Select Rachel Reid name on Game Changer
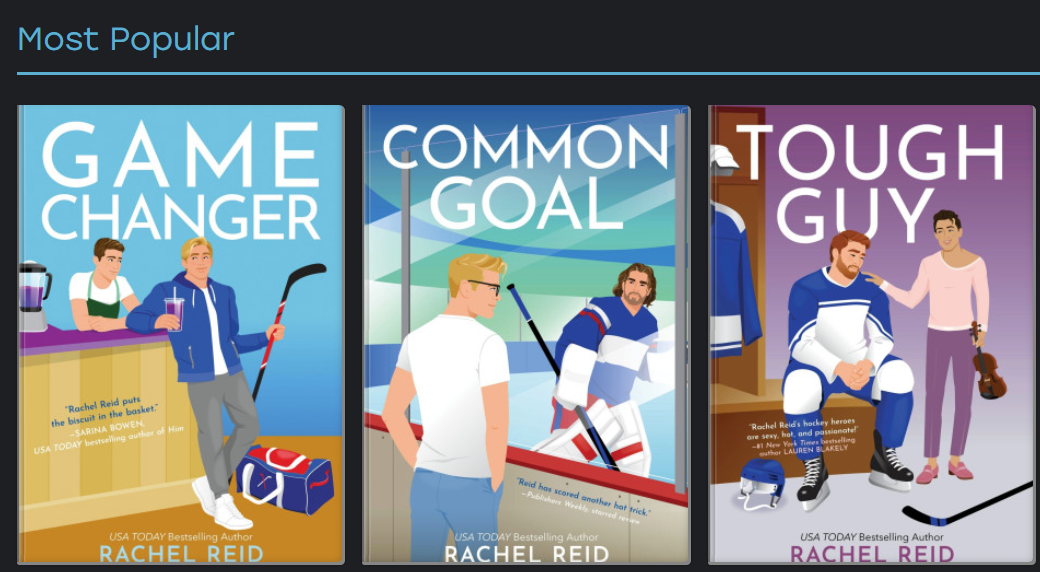Screen dimensions: 1040x572 pos(181,553)
